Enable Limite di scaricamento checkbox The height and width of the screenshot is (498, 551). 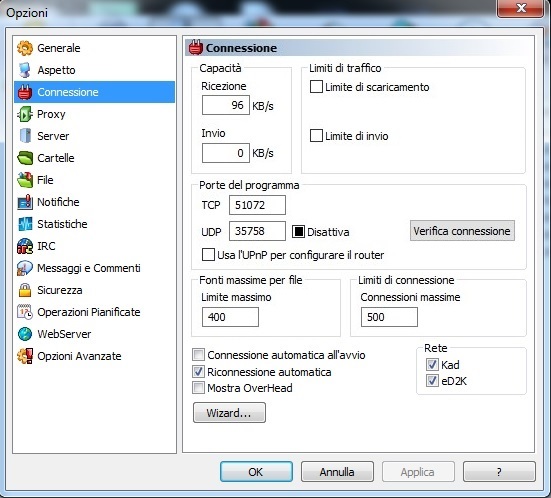pos(316,87)
